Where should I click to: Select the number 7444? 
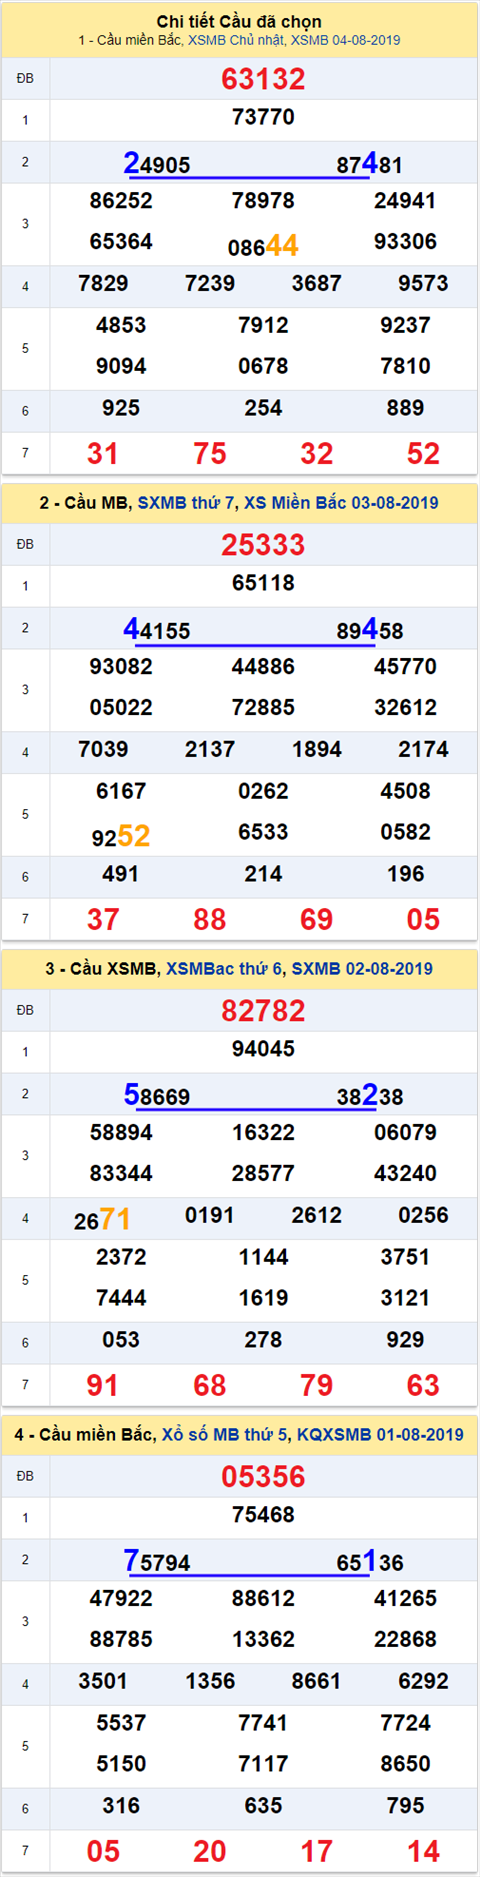click(x=121, y=1299)
